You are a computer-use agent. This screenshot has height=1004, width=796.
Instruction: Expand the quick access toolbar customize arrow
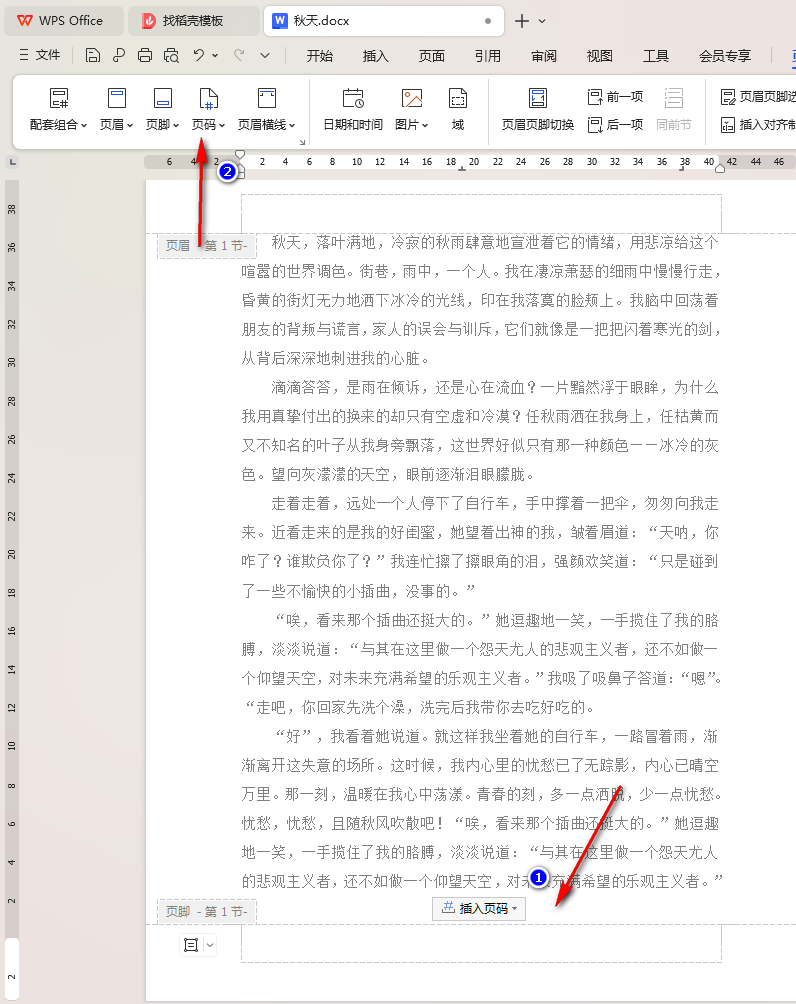point(265,56)
